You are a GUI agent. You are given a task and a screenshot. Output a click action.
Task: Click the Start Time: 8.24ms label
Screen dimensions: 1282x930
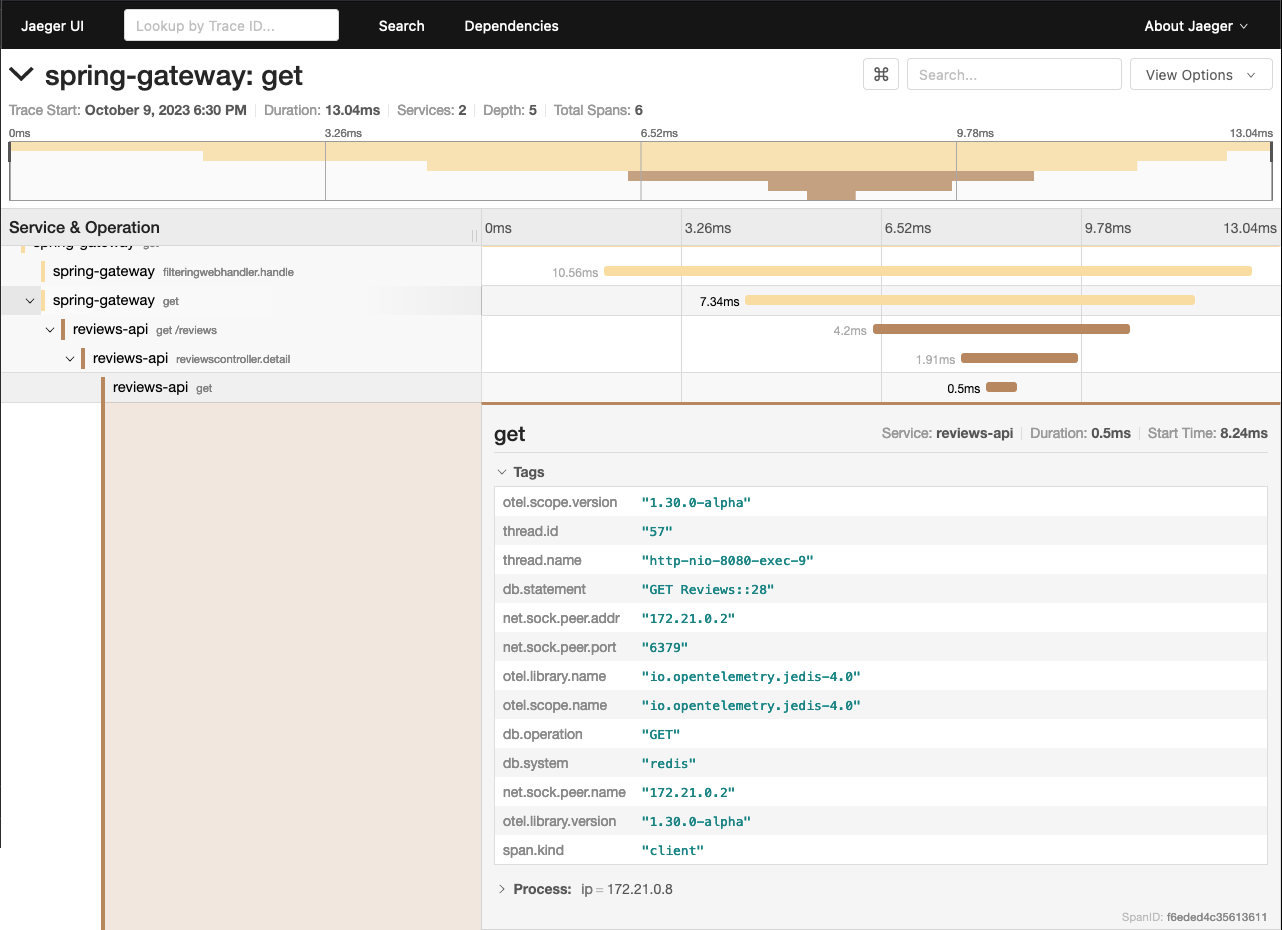(1208, 433)
